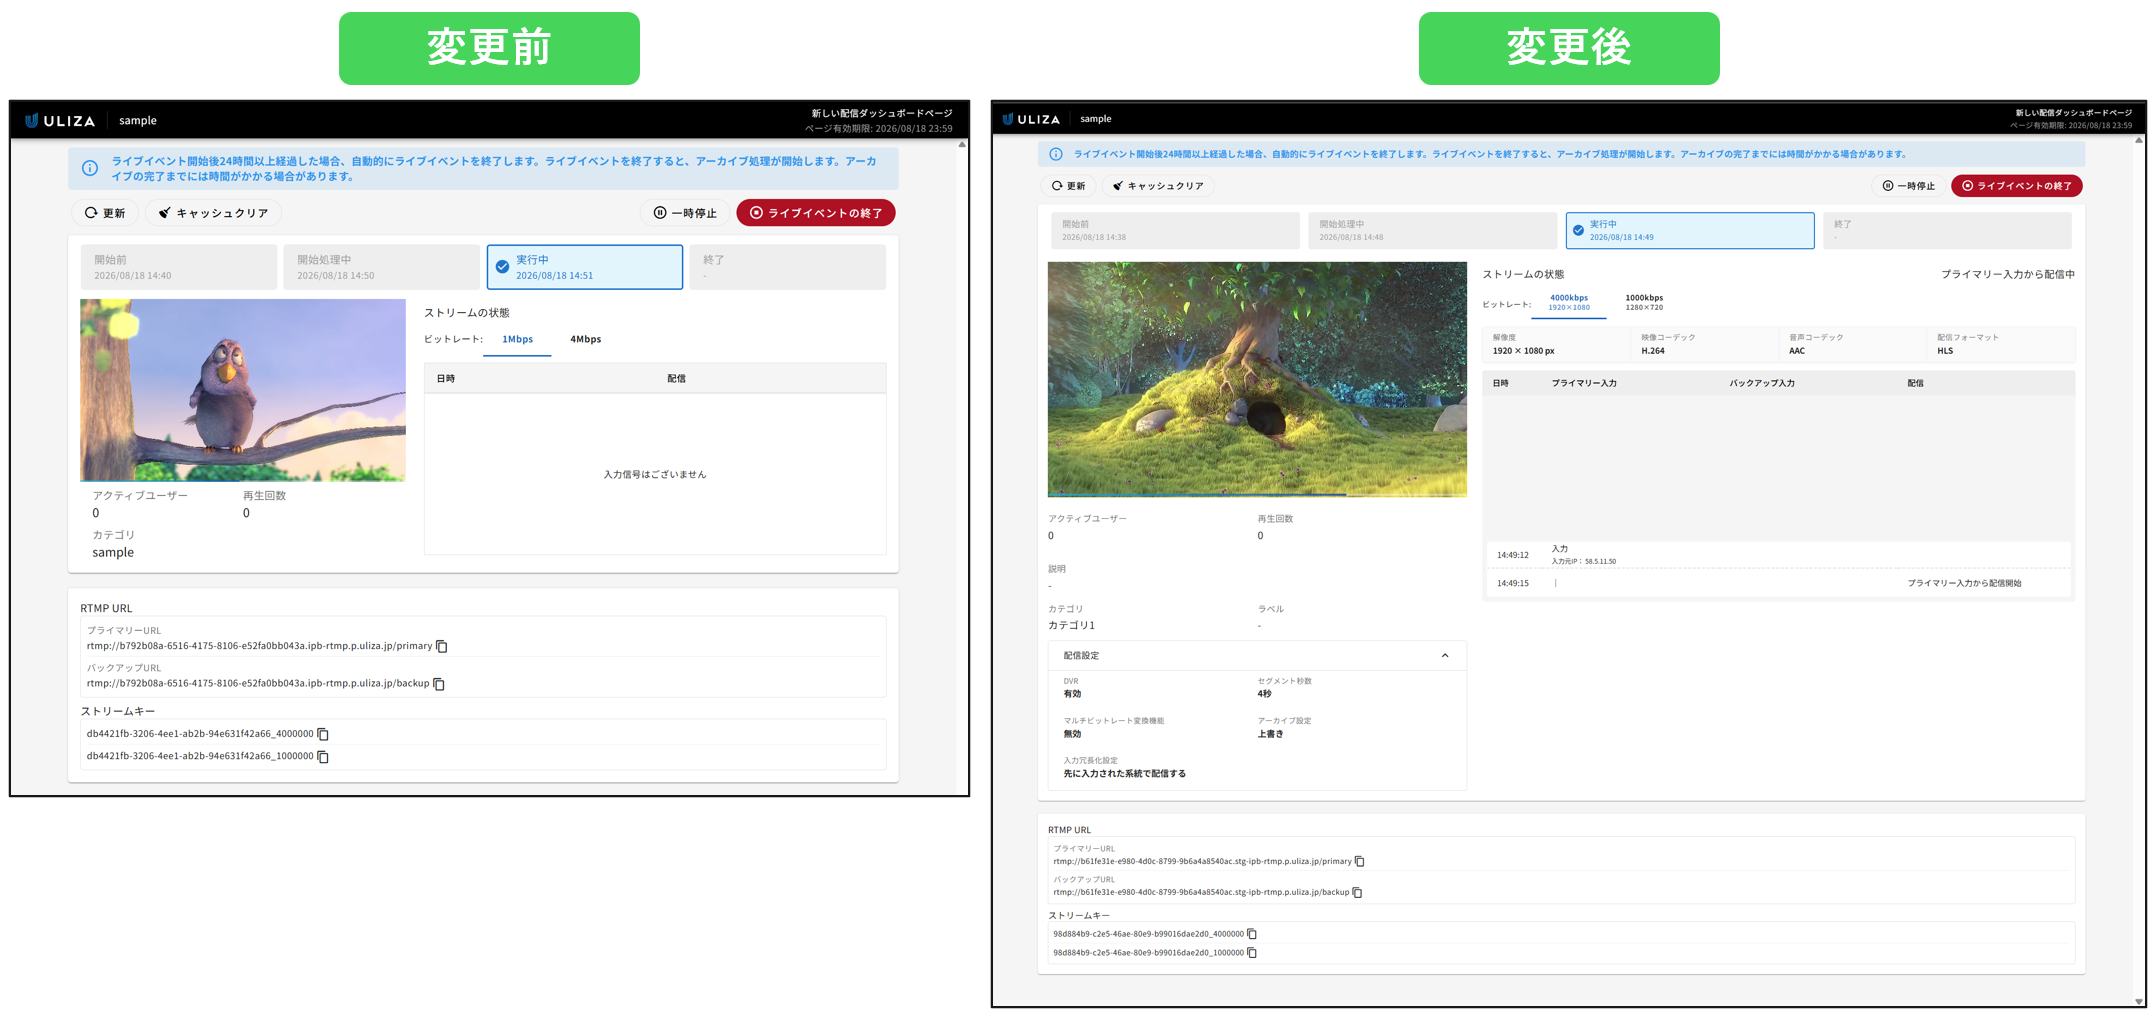This screenshot has width=2152, height=1016.
Task: Click the 開始前 status step in 変更後 panel
Action: click(1175, 231)
